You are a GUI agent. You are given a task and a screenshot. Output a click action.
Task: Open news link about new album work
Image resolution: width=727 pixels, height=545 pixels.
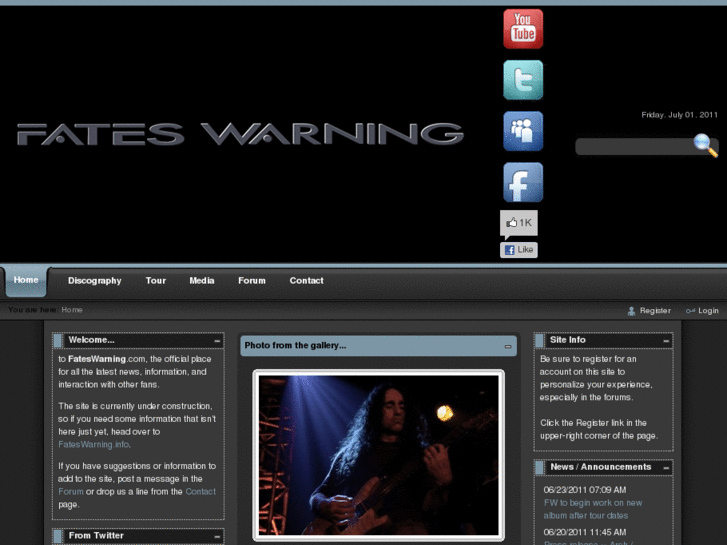coord(593,509)
